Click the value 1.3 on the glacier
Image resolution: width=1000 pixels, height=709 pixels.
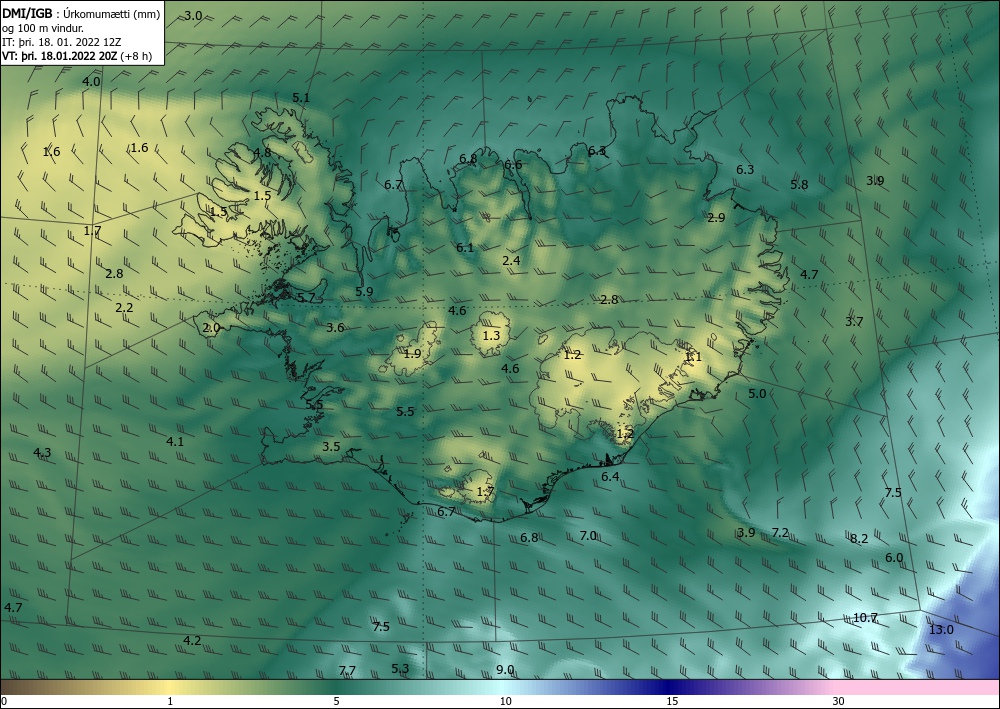pyautogui.click(x=491, y=335)
